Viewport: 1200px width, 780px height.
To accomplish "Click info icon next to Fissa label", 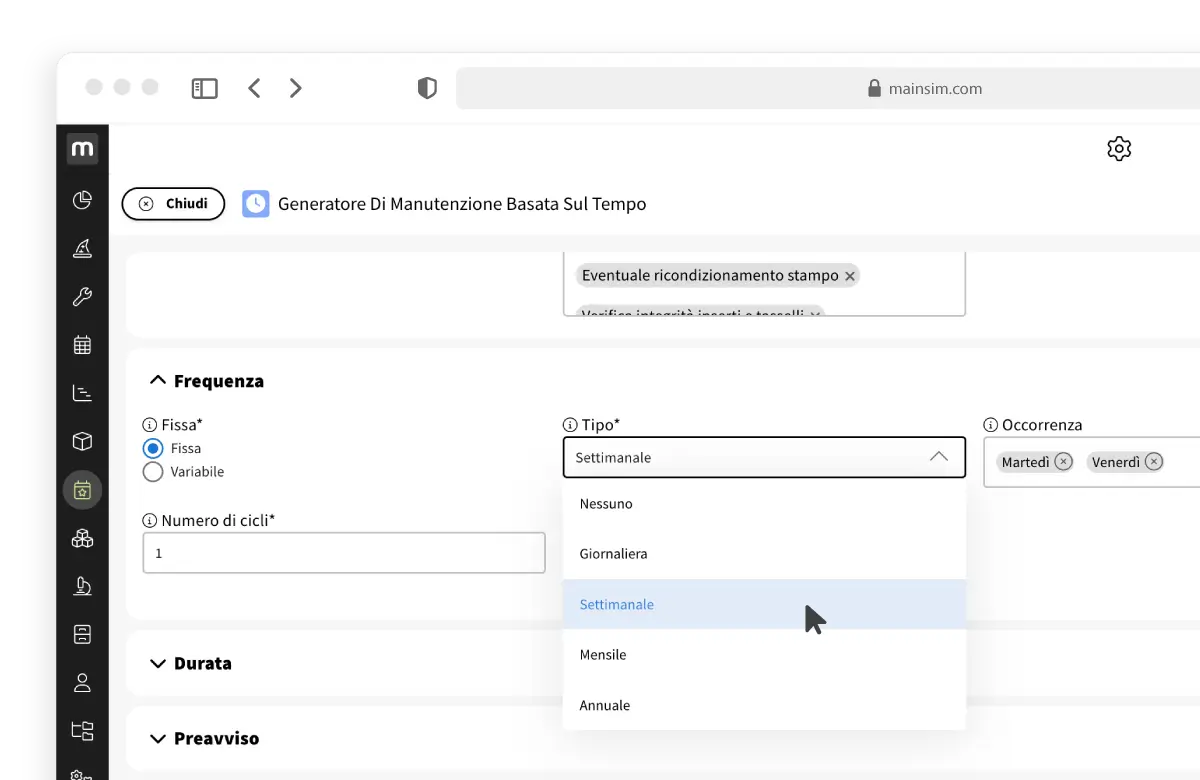I will [x=150, y=425].
